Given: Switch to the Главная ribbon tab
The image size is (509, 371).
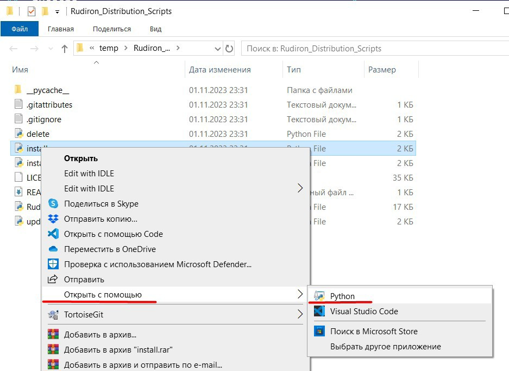Looking at the screenshot, I should pyautogui.click(x=61, y=29).
